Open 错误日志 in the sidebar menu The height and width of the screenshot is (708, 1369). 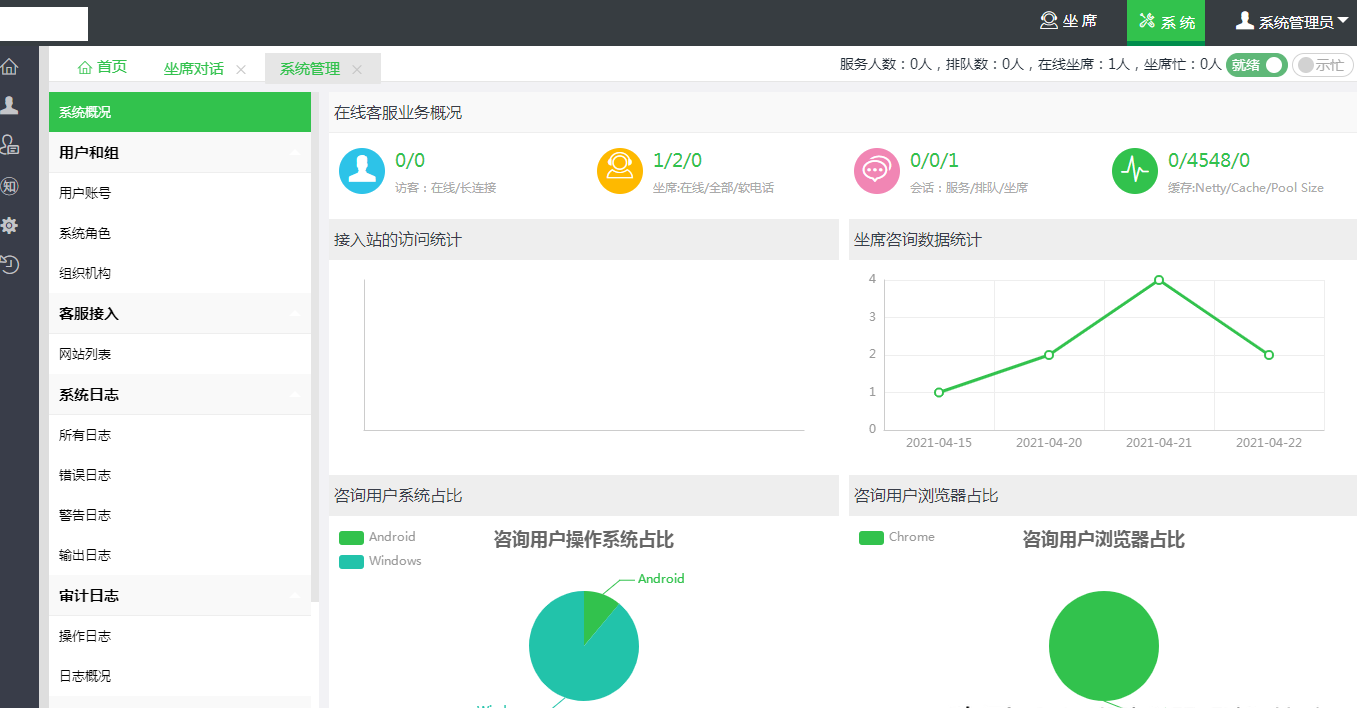coord(85,474)
